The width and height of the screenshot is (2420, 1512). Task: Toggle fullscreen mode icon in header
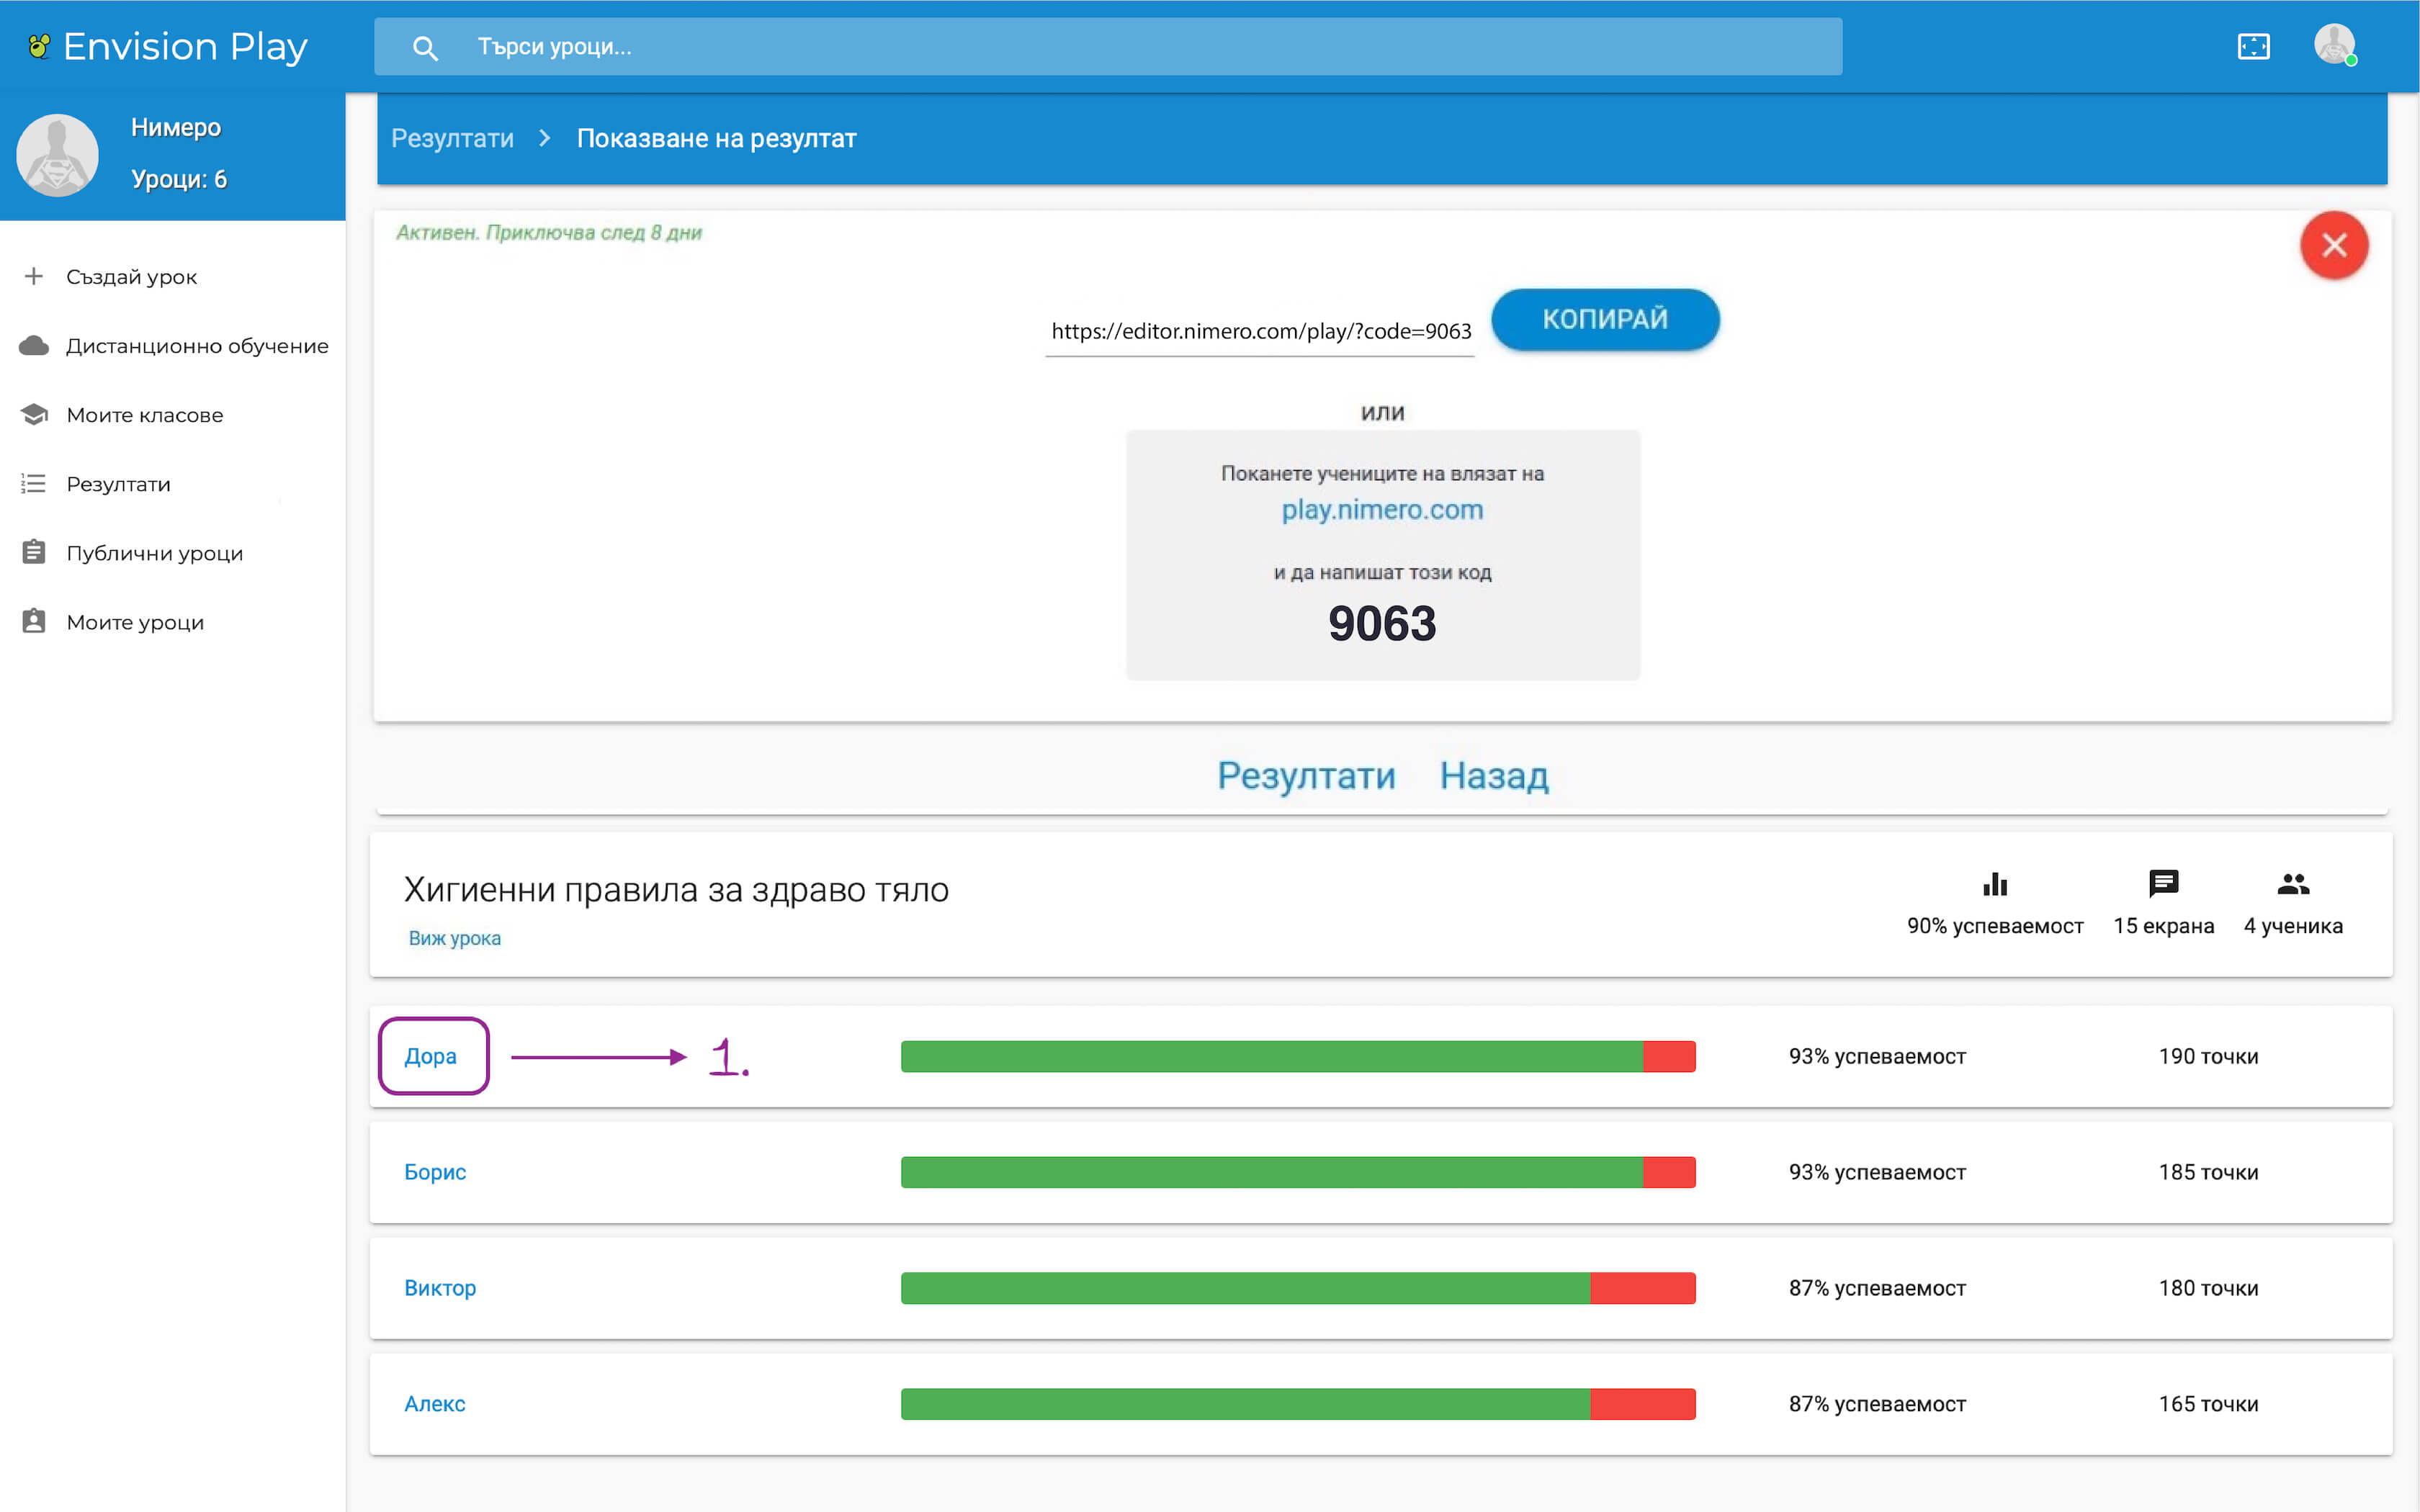[x=2253, y=47]
